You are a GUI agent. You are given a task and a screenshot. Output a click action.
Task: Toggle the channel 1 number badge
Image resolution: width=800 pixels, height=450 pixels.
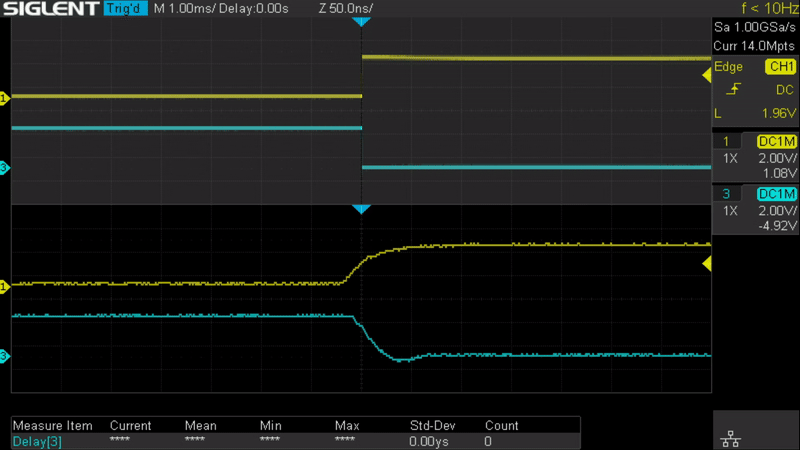727,141
